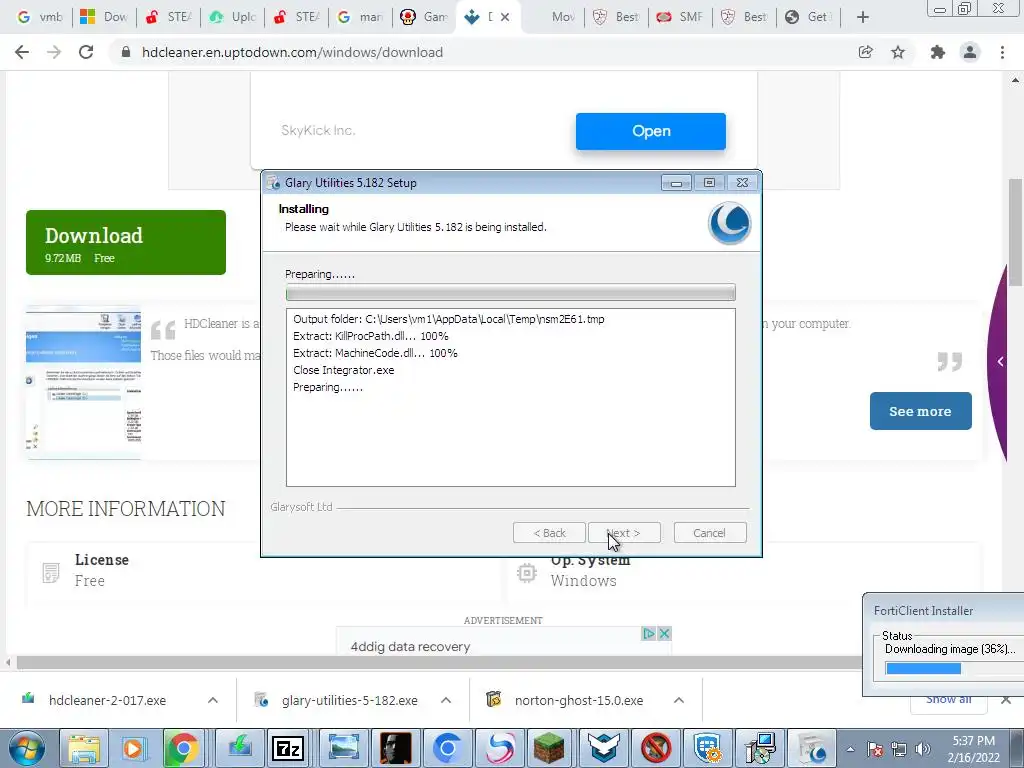Expand options for glary-utilities-5-182.exe download

[446, 700]
